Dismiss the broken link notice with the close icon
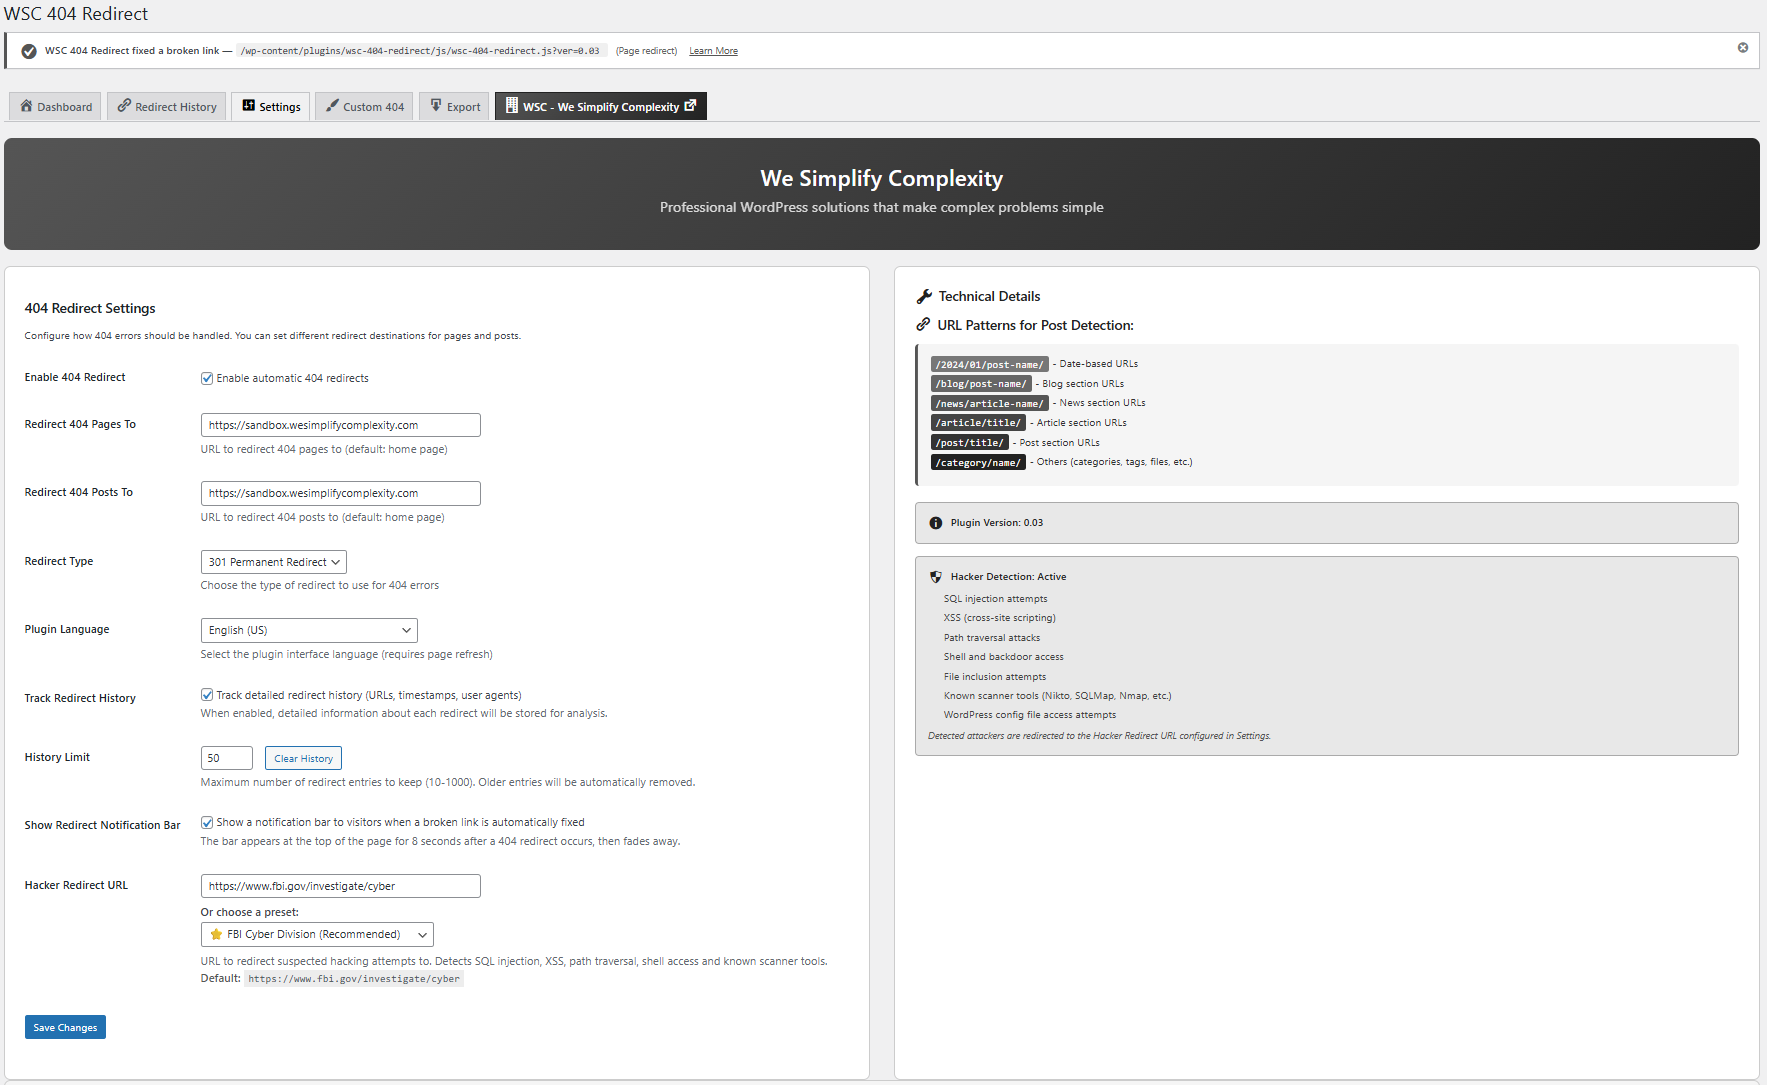This screenshot has width=1767, height=1085. 1743,48
